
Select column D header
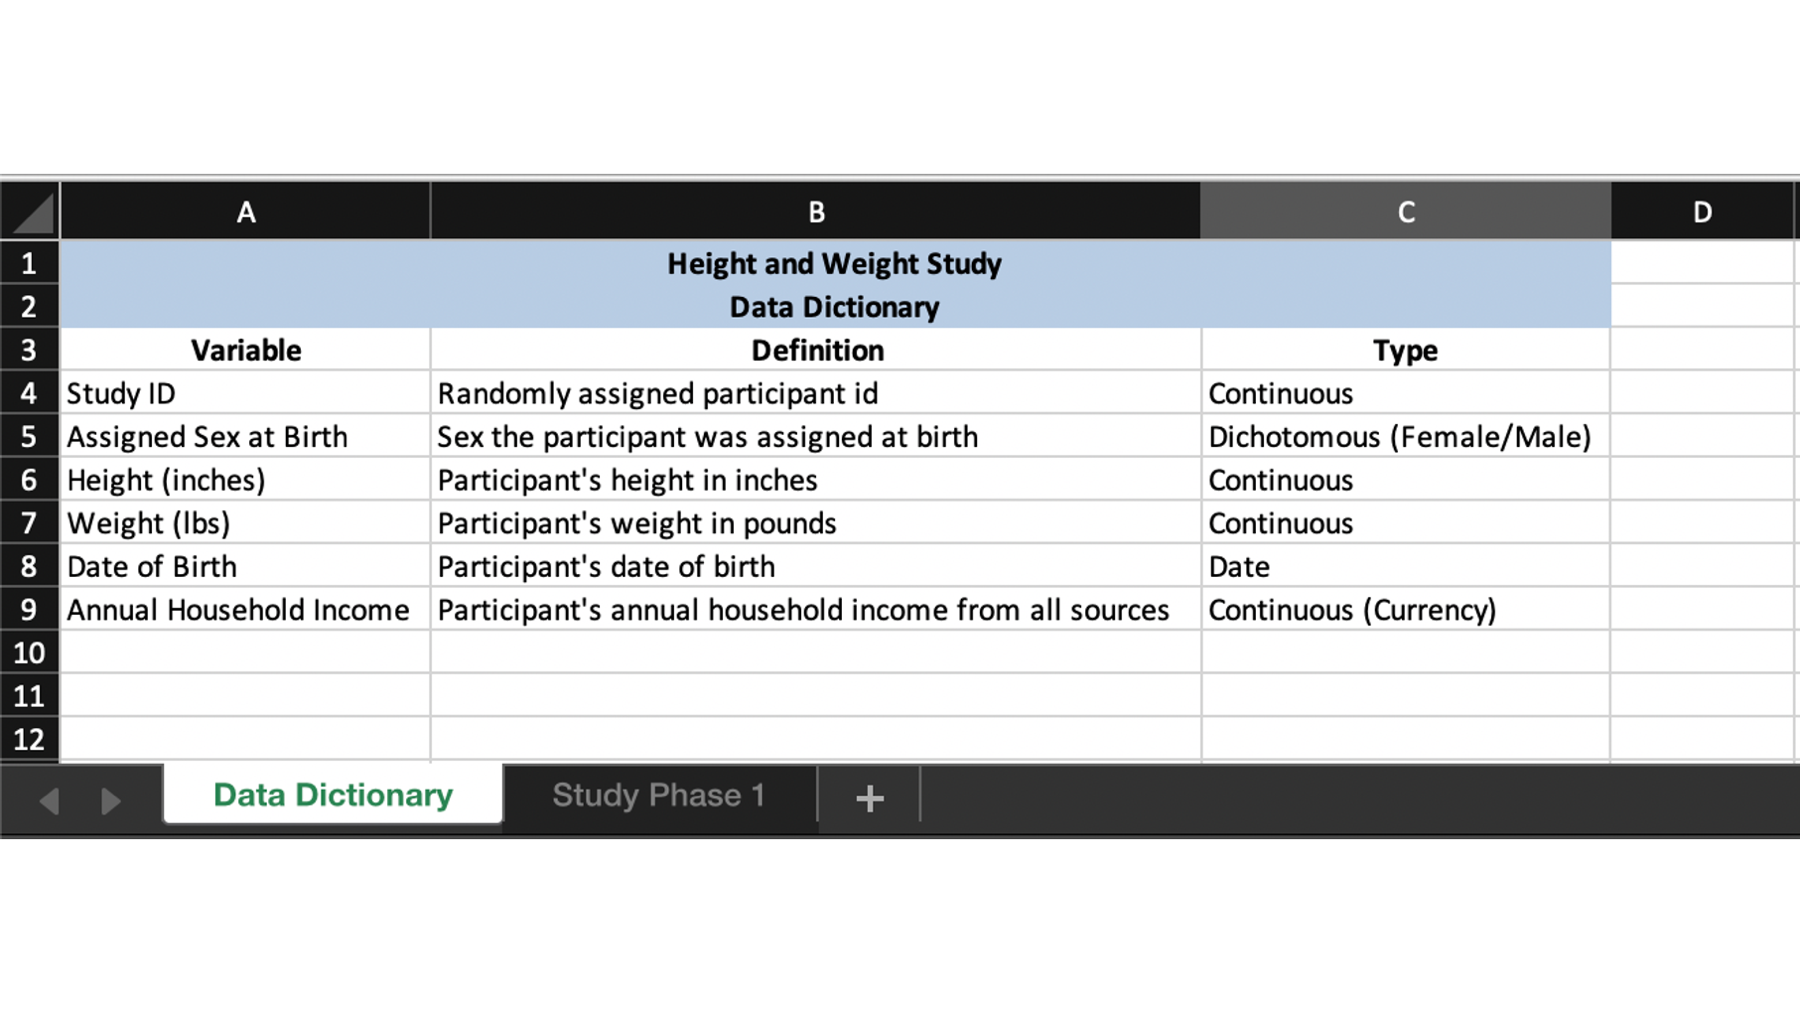[1702, 211]
